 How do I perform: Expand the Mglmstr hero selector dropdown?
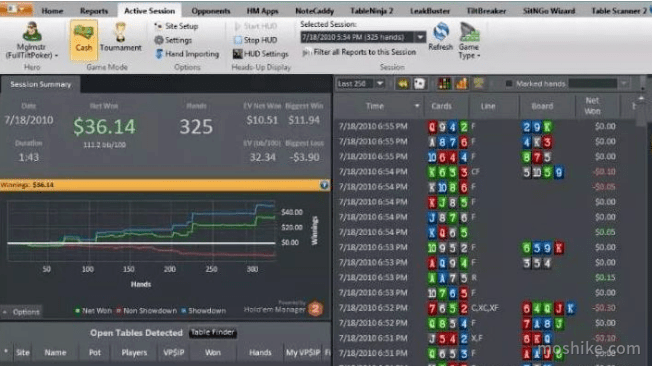tap(57, 55)
